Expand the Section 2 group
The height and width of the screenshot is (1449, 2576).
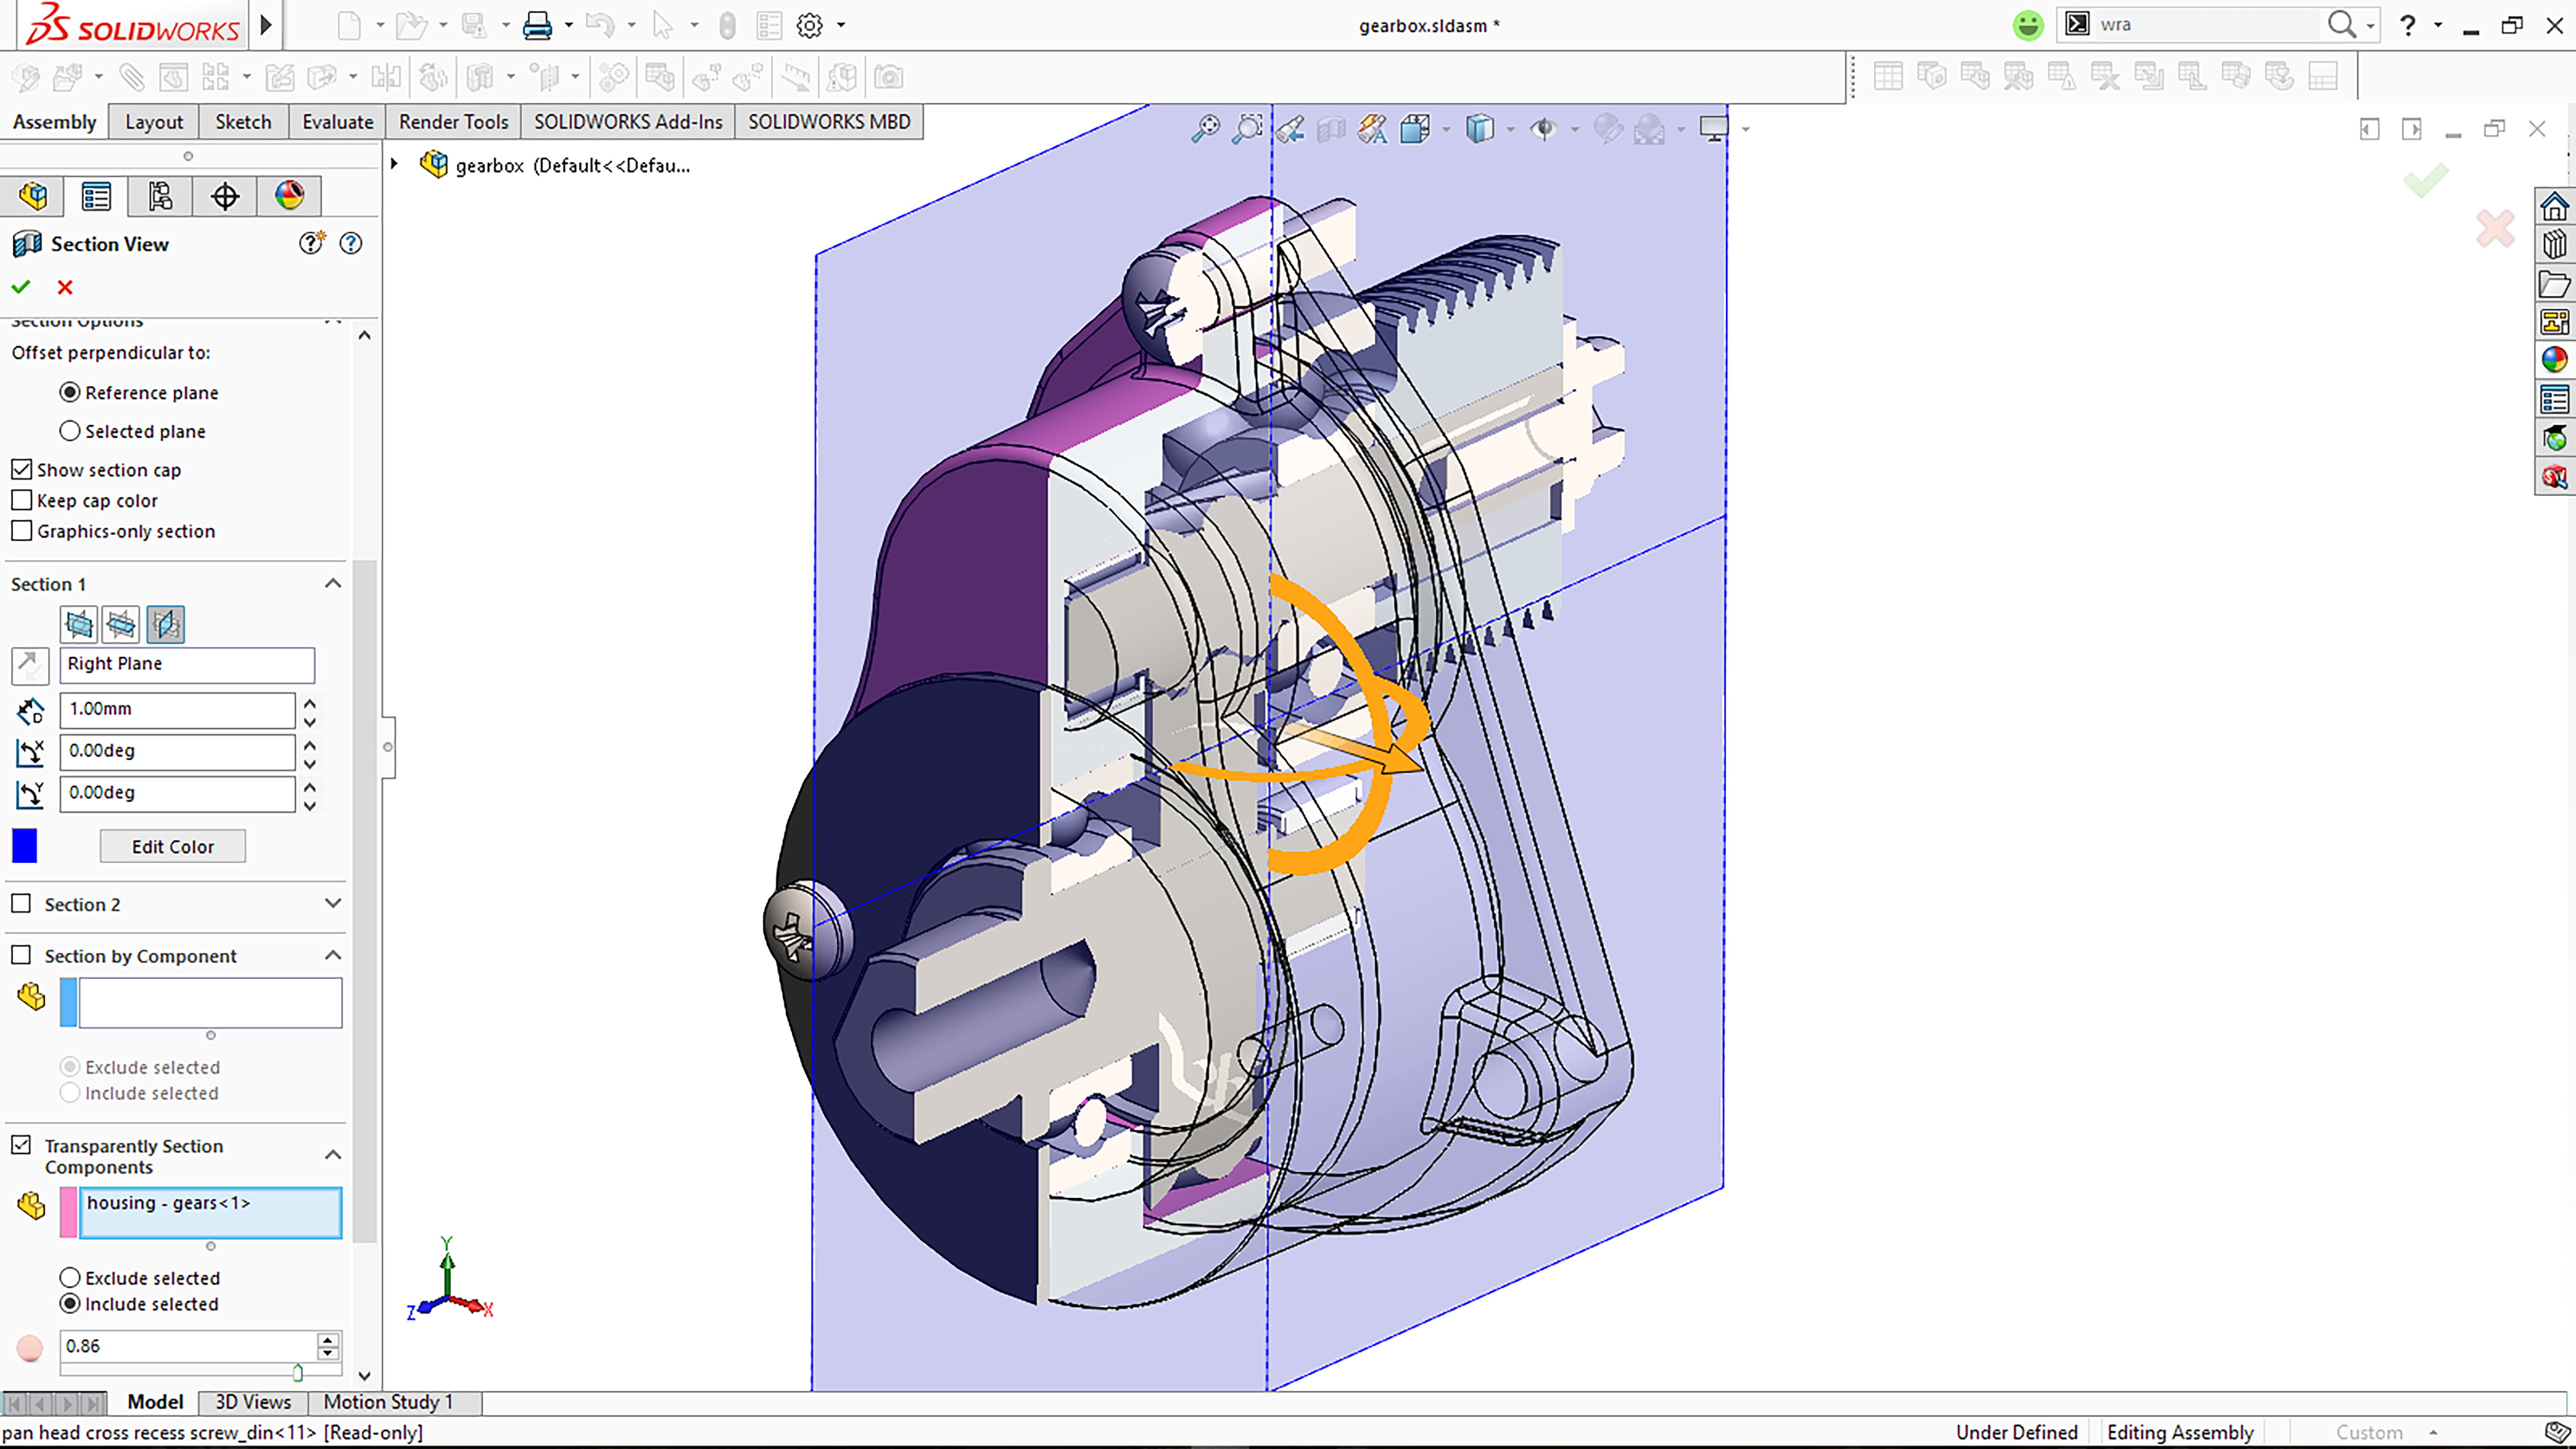tap(333, 904)
